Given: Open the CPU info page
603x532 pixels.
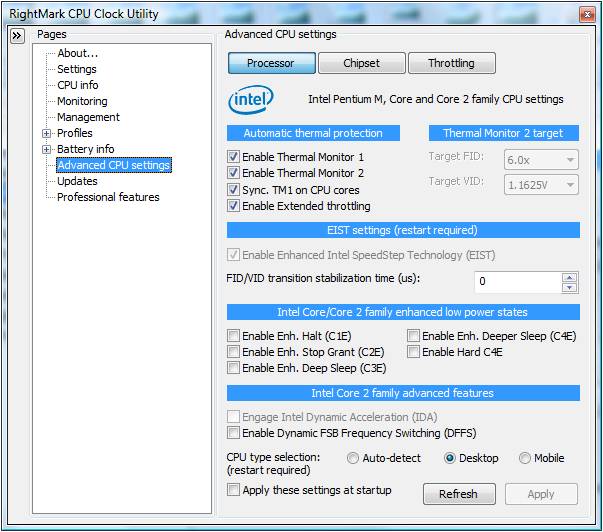Looking at the screenshot, I should click(78, 85).
